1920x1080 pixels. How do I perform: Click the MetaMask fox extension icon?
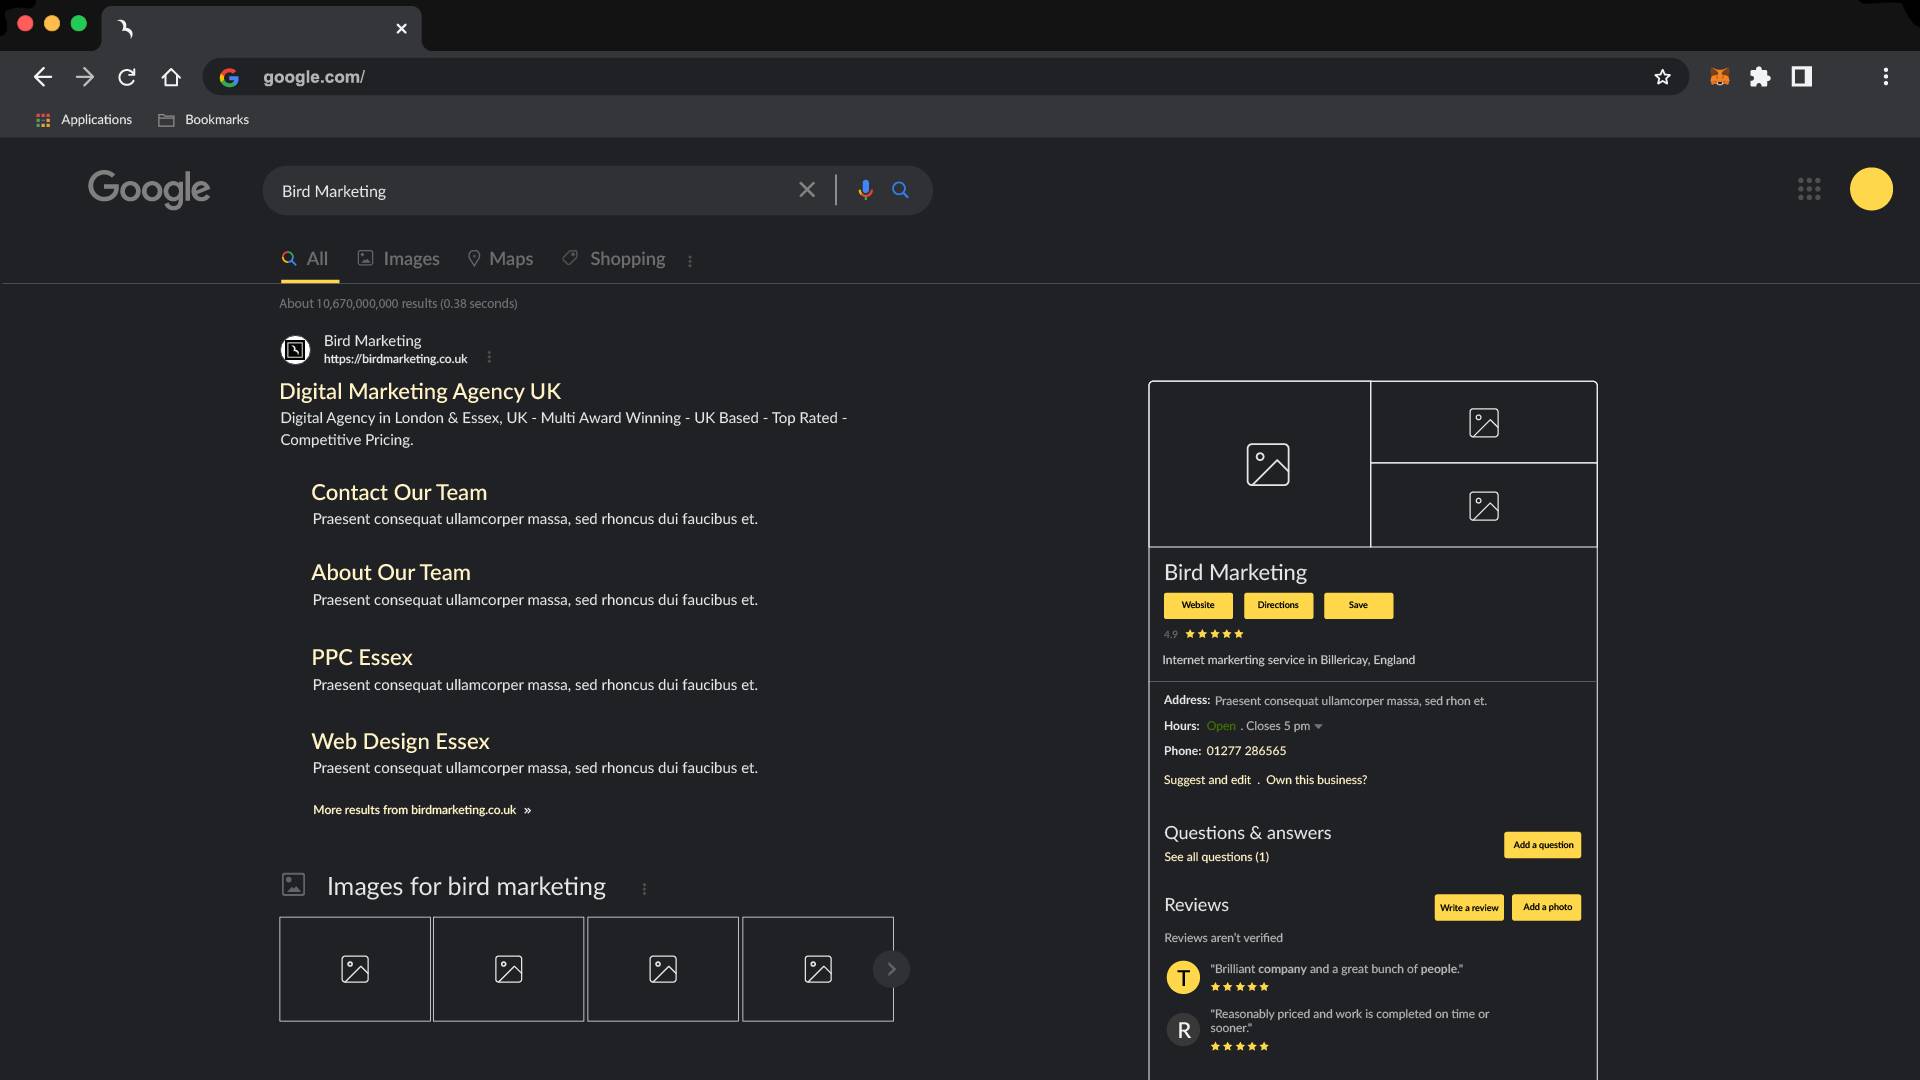(1720, 77)
